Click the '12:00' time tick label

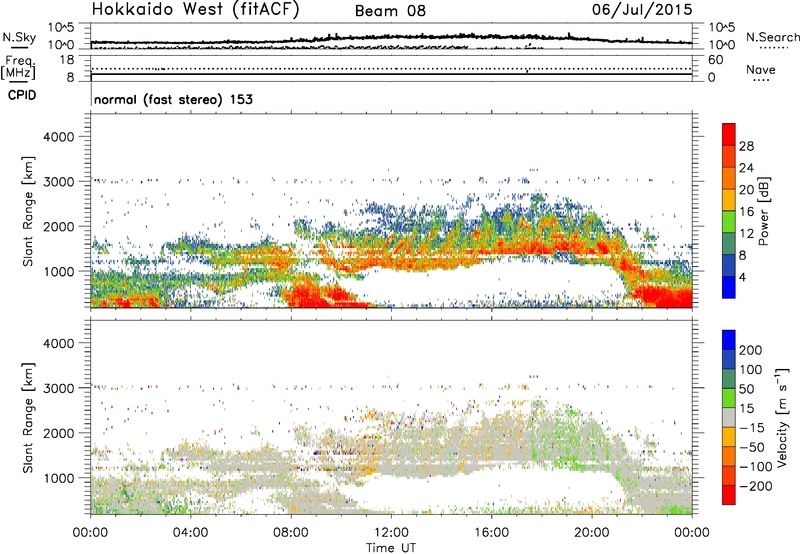(391, 533)
